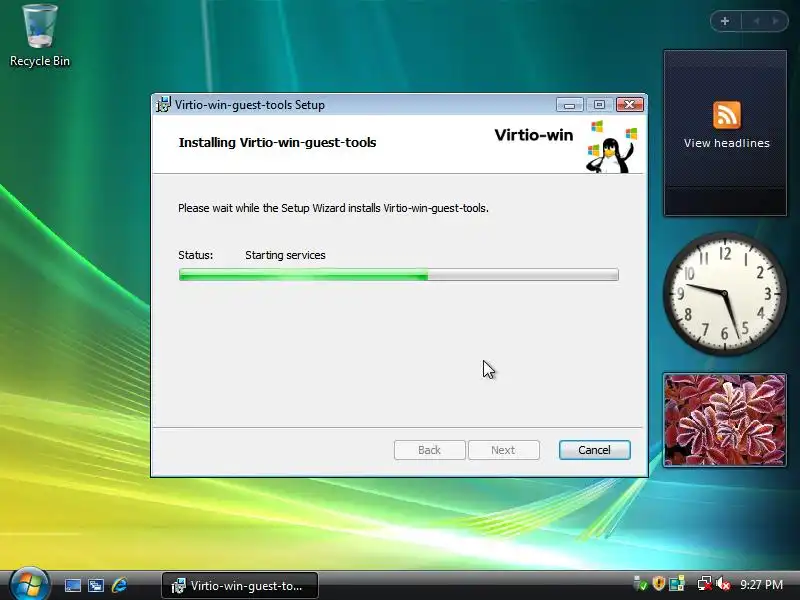The width and height of the screenshot is (800, 600).
Task: Click the disabled Next button
Action: coord(504,450)
